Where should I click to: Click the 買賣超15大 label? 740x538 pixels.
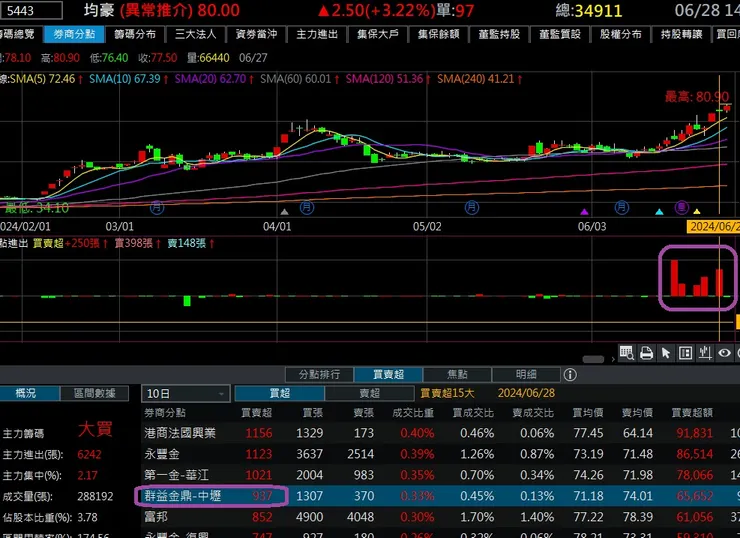(x=447, y=393)
